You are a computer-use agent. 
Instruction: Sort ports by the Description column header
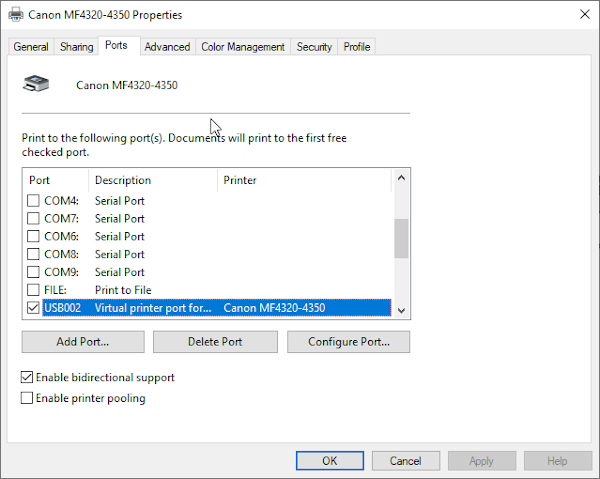[152, 180]
